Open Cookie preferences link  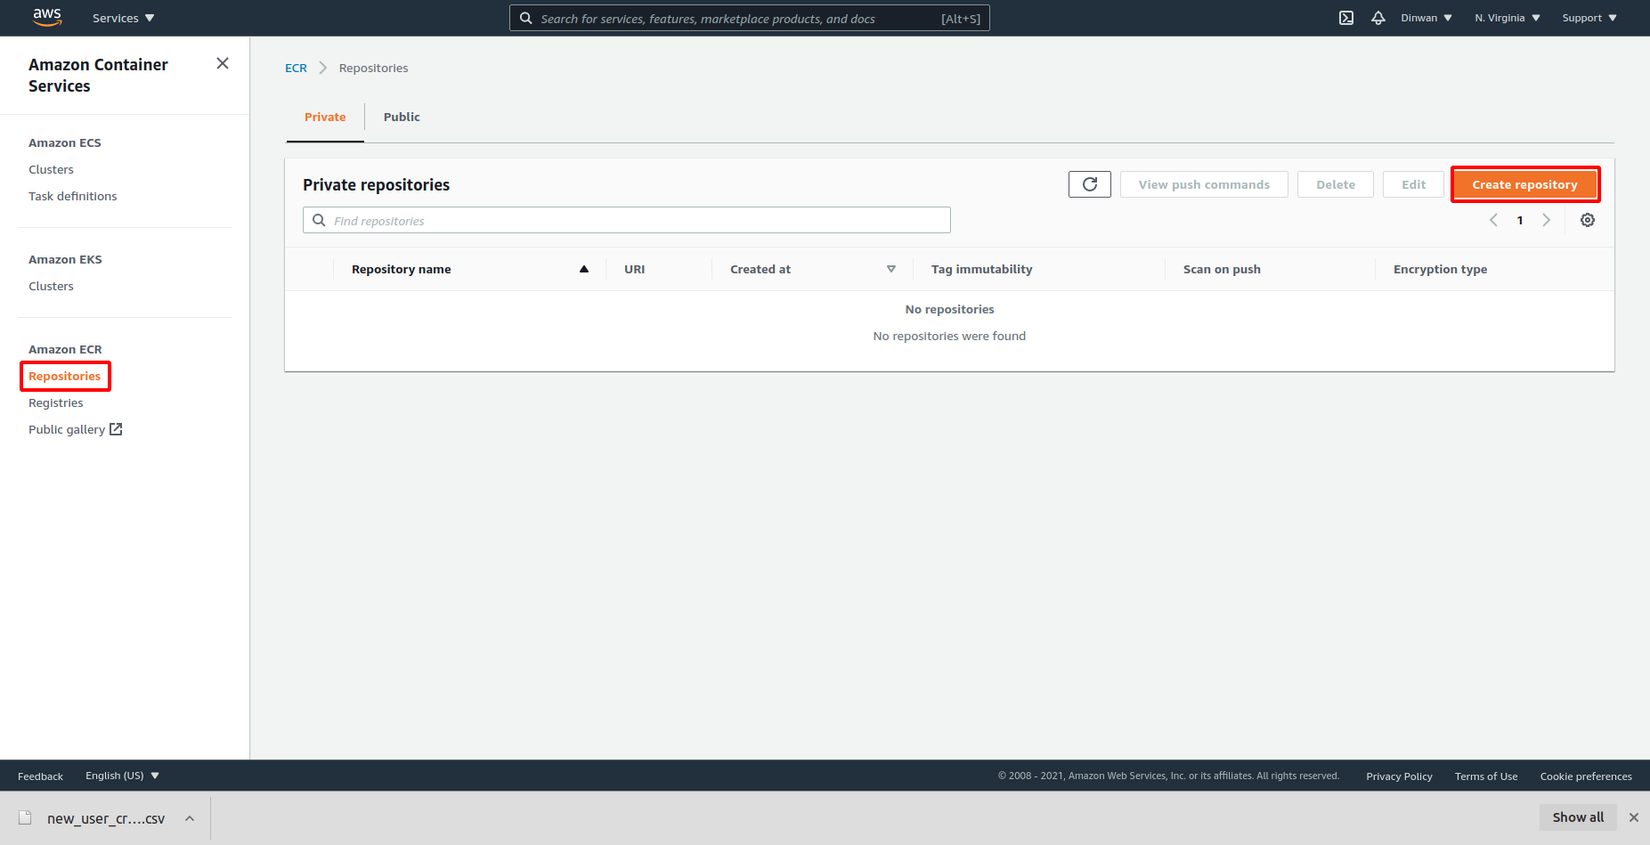(x=1586, y=776)
